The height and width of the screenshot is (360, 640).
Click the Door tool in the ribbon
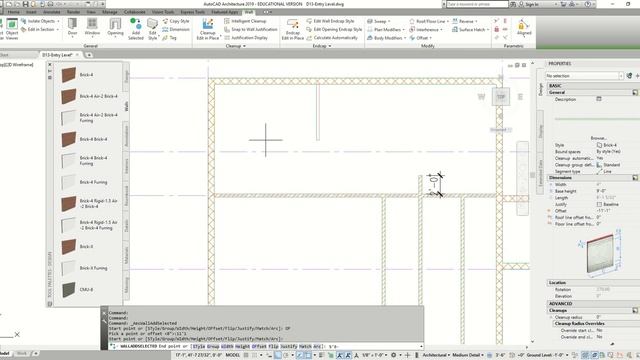tap(72, 27)
